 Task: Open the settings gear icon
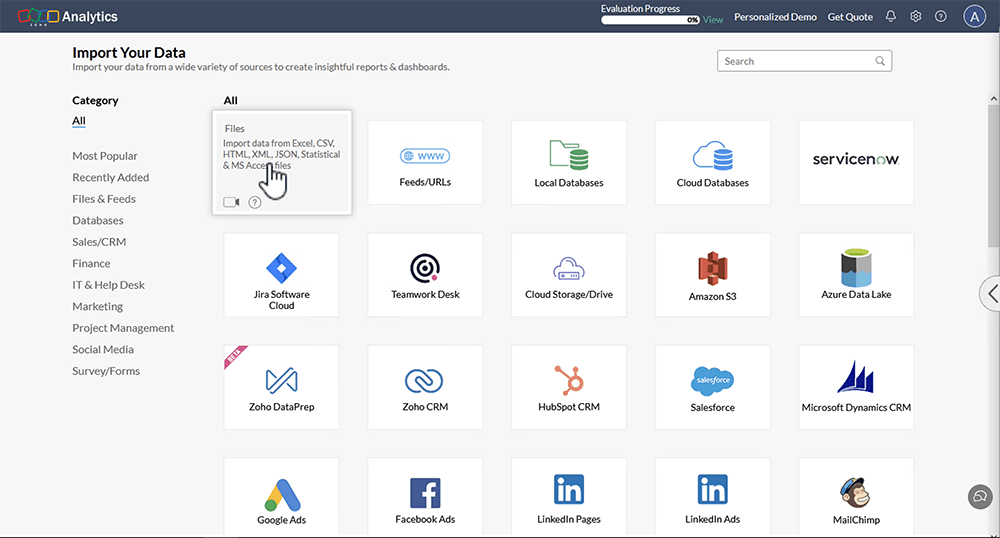[x=916, y=17]
